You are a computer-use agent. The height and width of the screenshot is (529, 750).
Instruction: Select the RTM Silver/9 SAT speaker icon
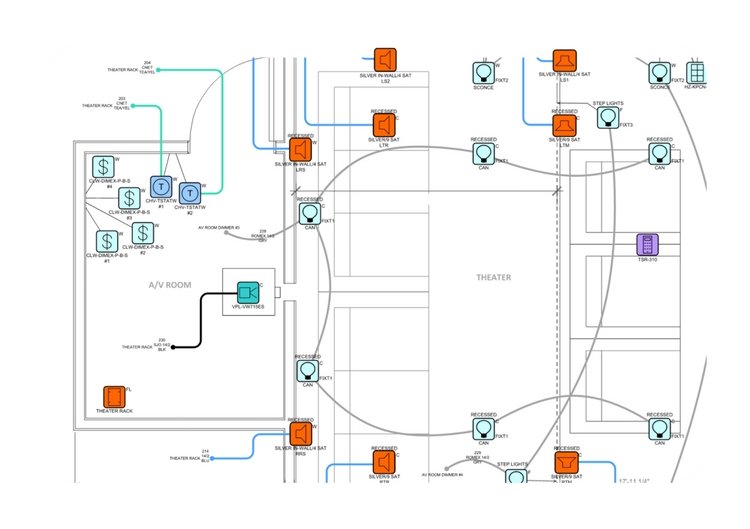point(566,463)
